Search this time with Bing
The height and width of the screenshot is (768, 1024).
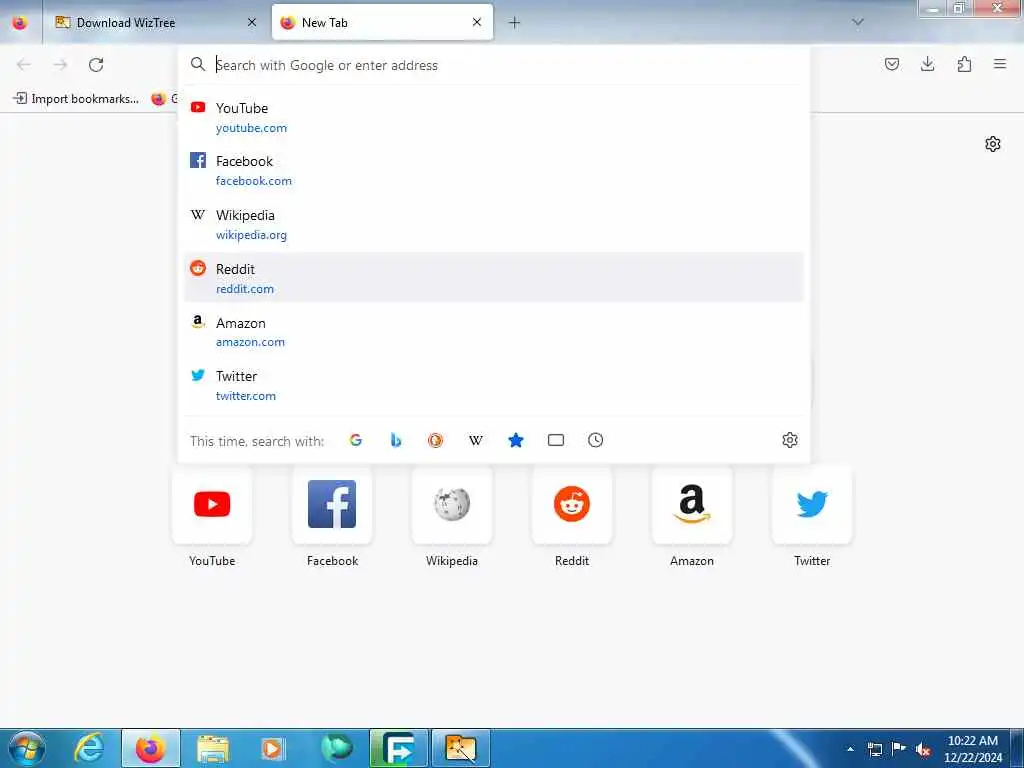pos(396,440)
